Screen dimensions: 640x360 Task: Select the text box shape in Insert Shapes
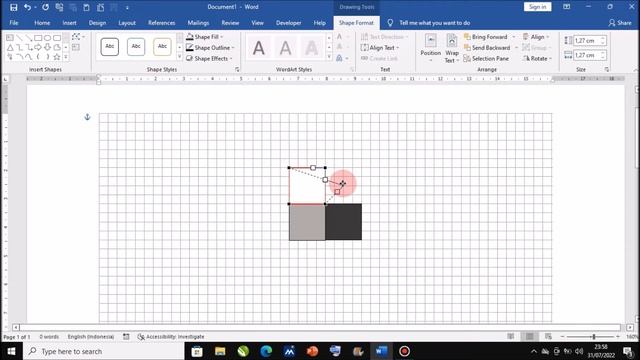point(10,38)
